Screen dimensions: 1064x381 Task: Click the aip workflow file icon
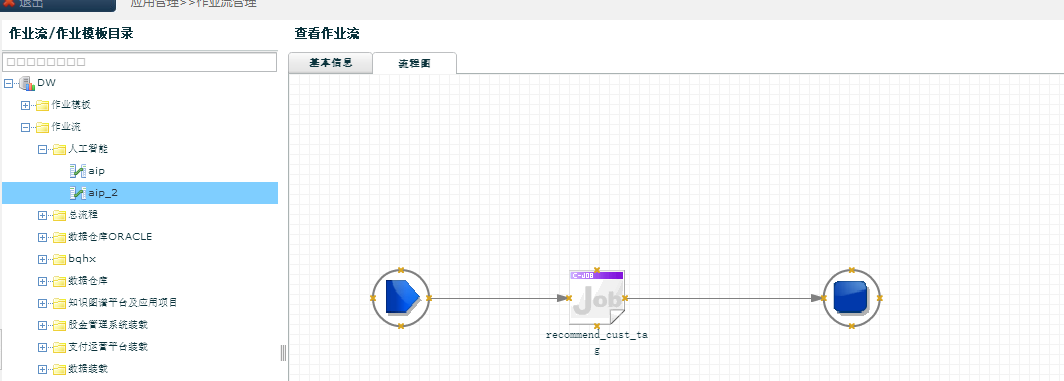tap(77, 171)
